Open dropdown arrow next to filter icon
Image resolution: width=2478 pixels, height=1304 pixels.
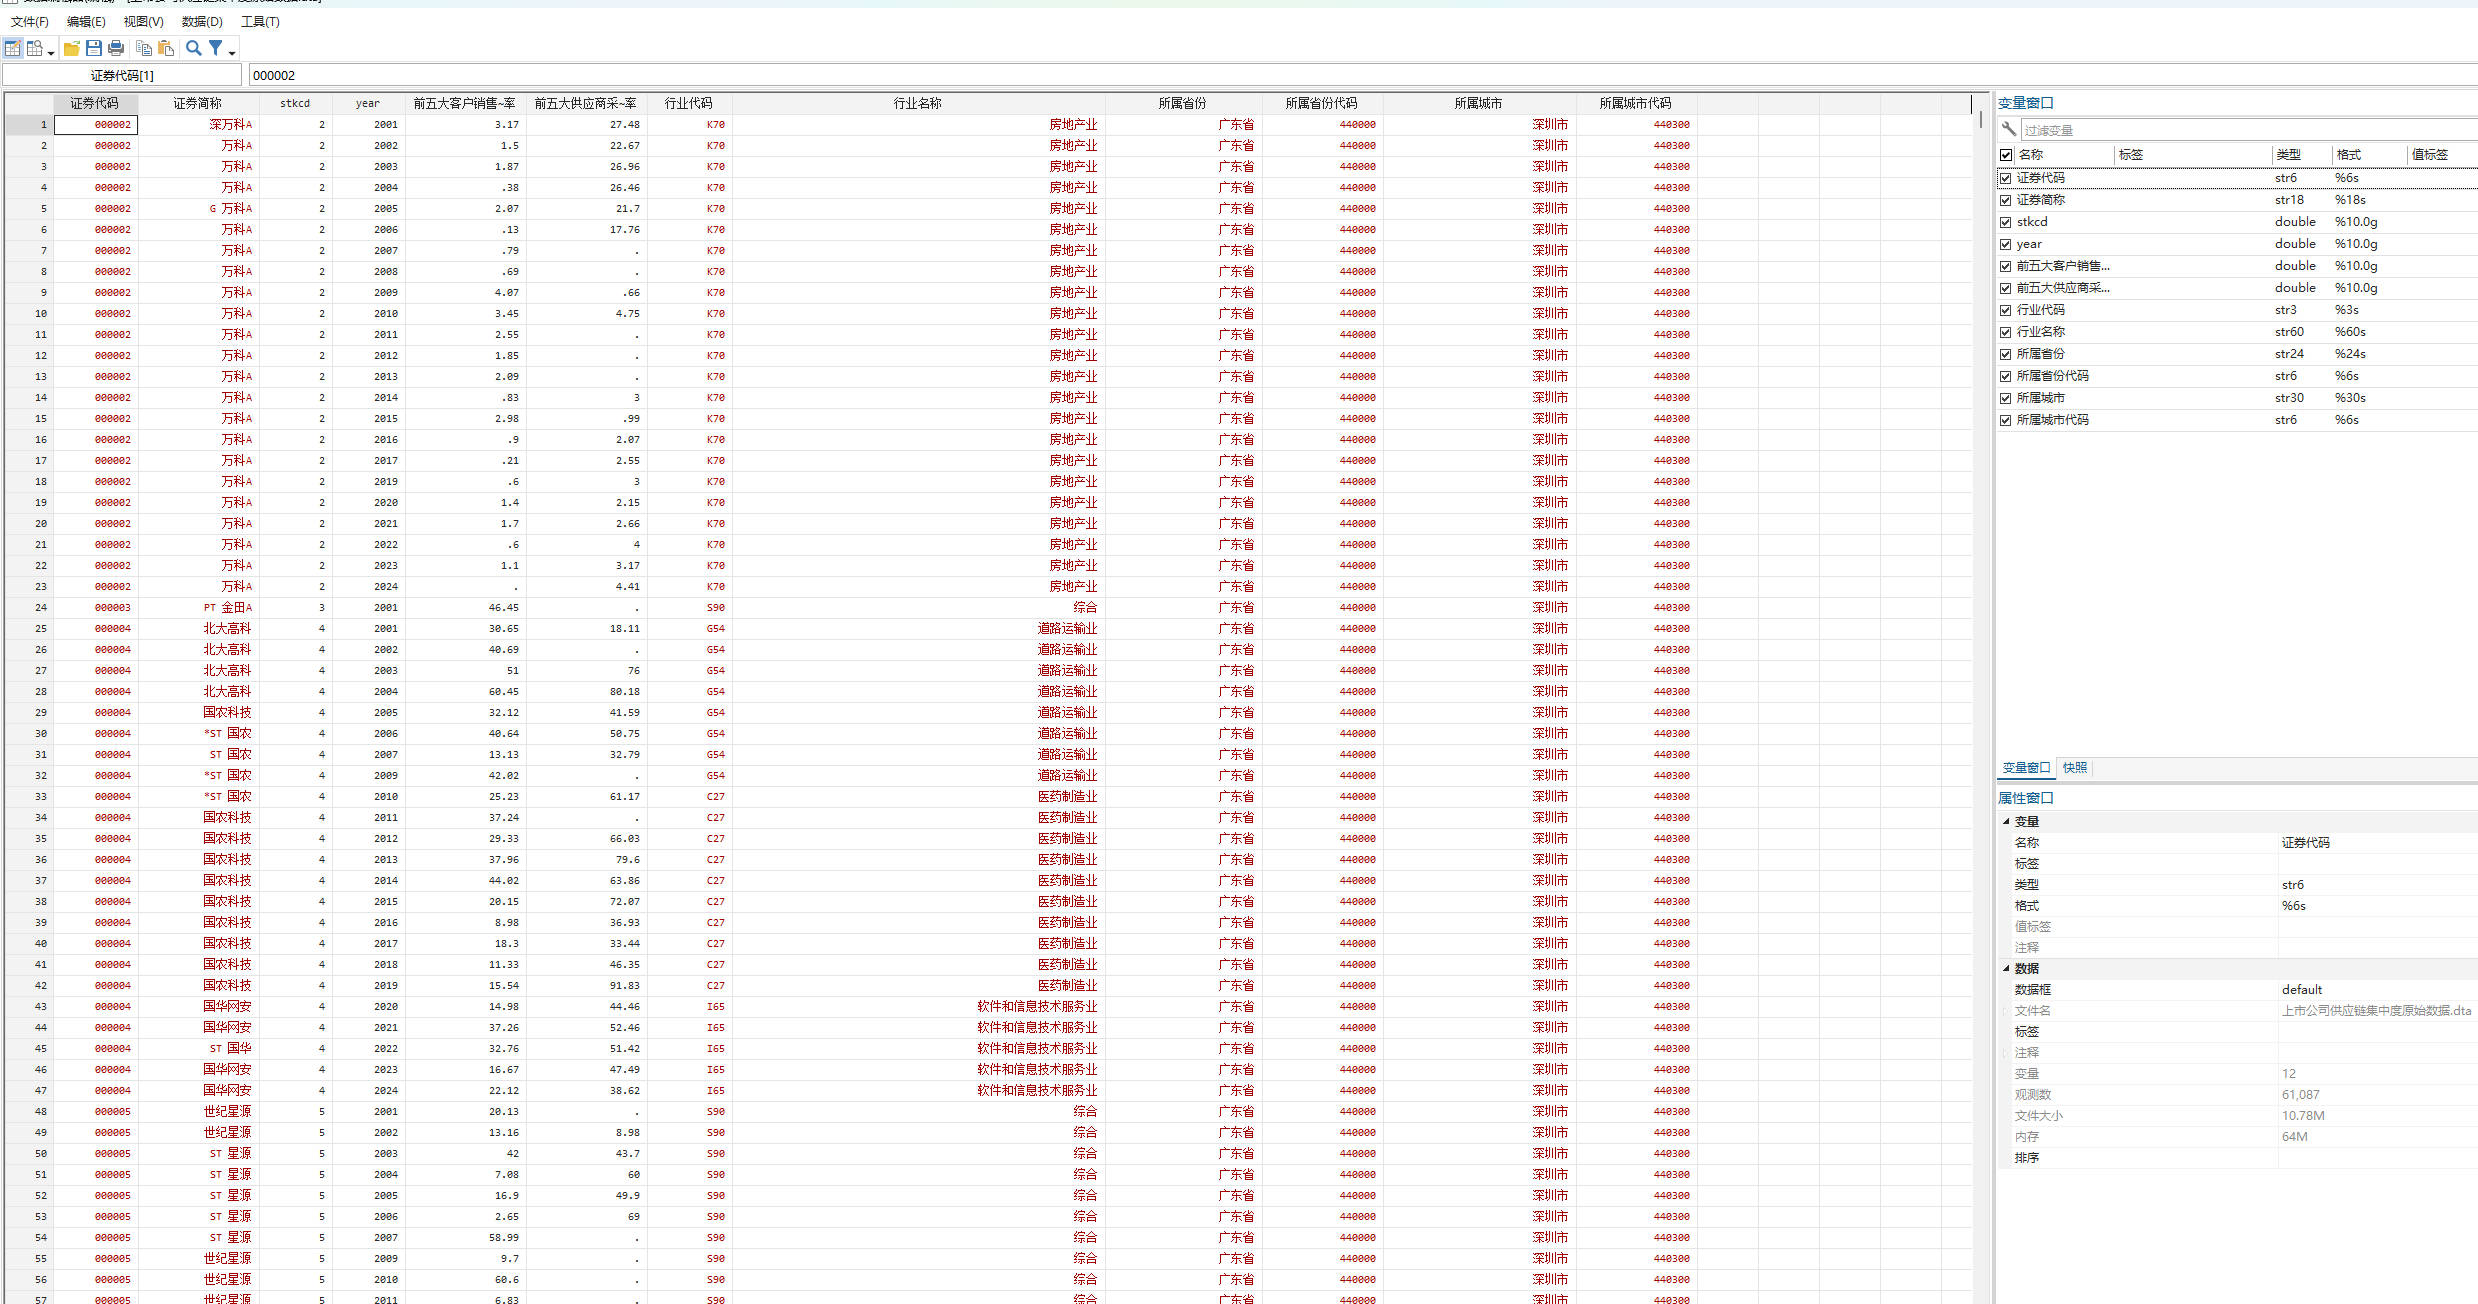(x=232, y=52)
